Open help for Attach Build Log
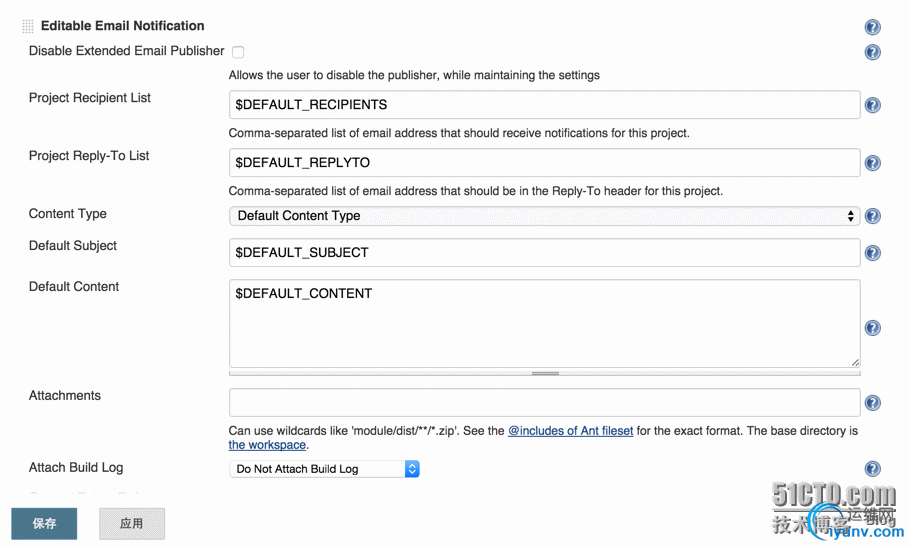The width and height of the screenshot is (910, 548). coord(872,469)
